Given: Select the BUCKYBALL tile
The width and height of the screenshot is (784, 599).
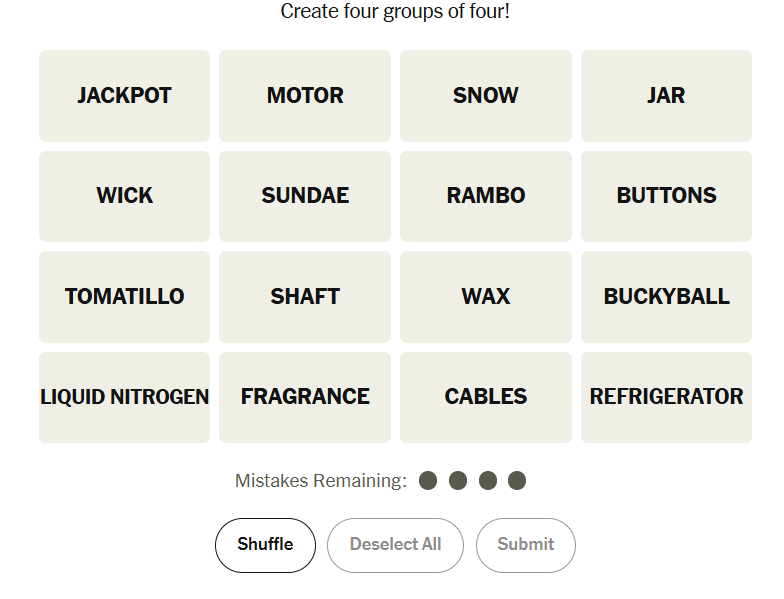Looking at the screenshot, I should 666,296.
